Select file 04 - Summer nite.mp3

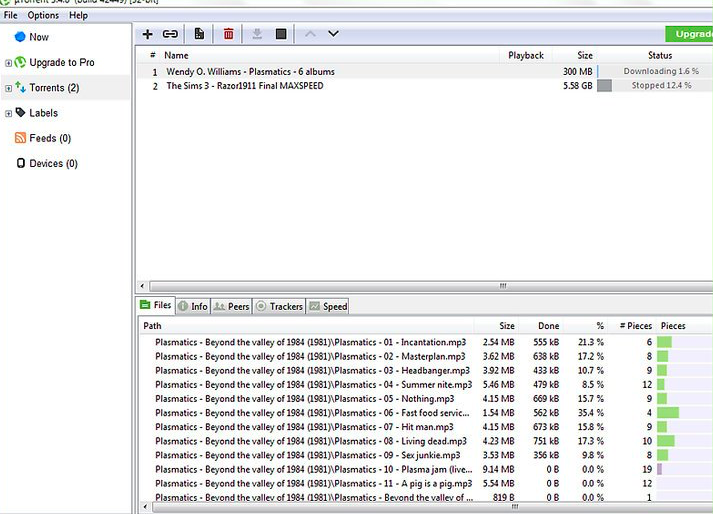tap(313, 385)
